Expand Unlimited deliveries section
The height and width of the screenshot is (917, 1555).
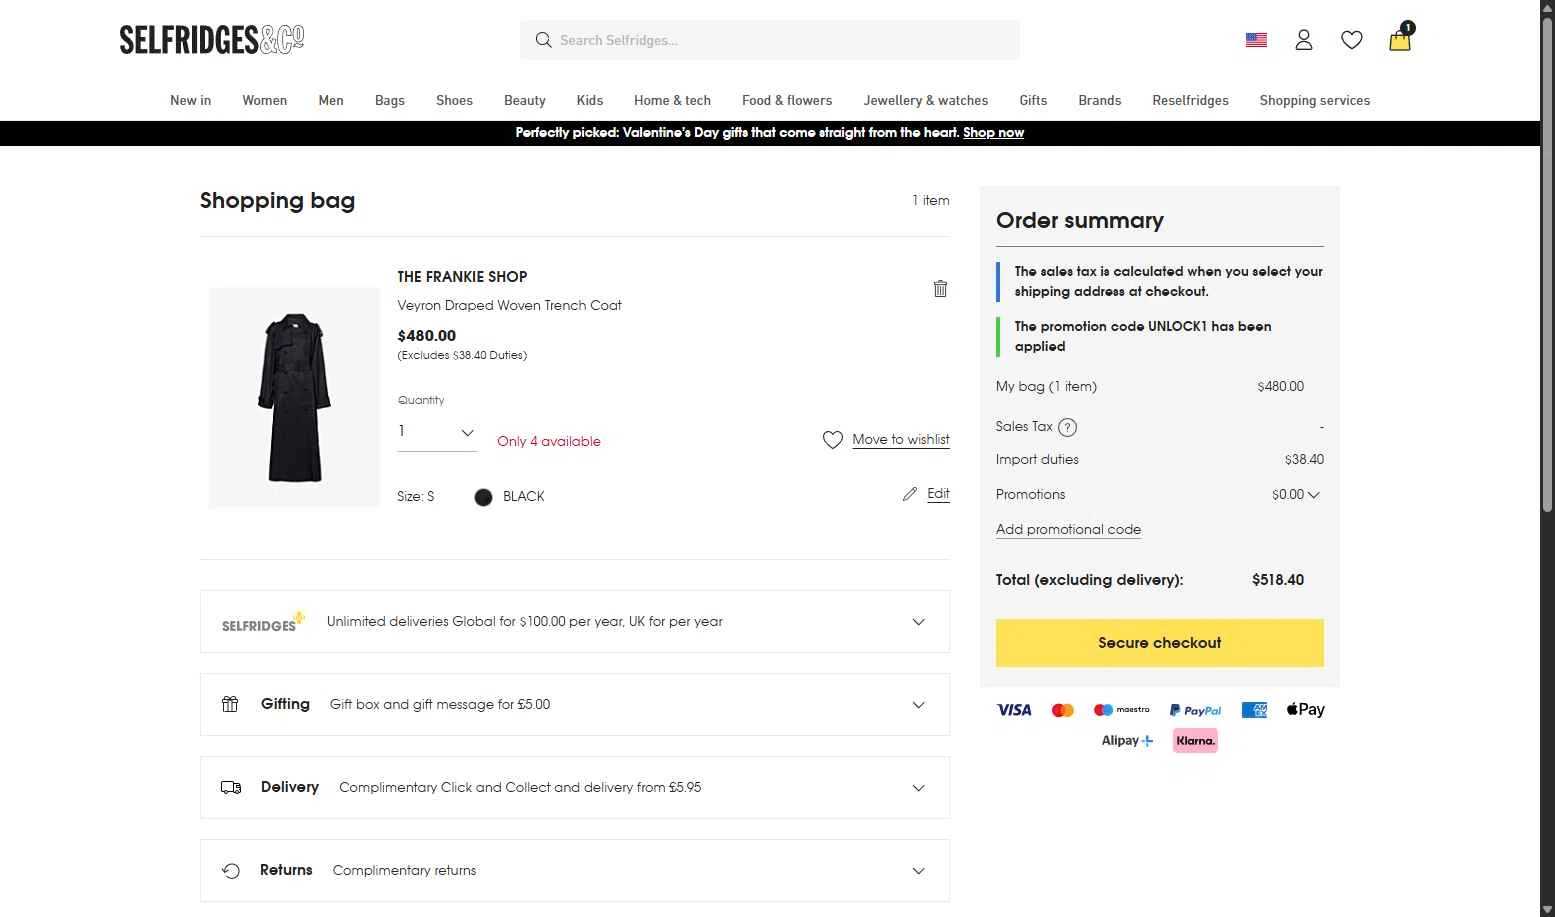pyautogui.click(x=575, y=622)
